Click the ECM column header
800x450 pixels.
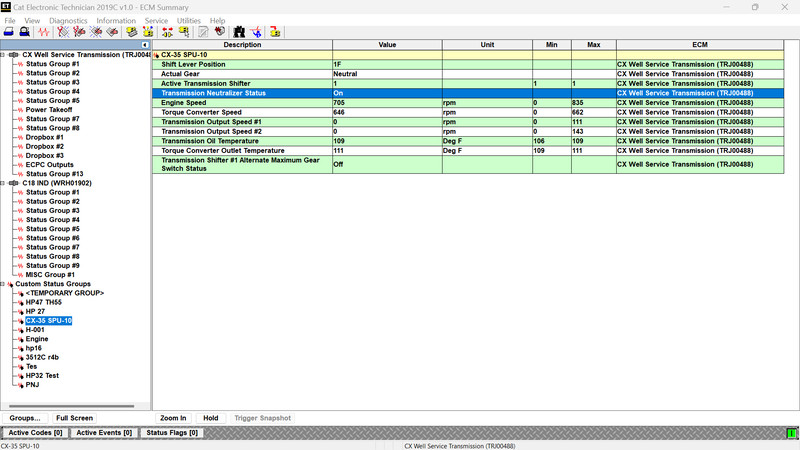coord(700,45)
